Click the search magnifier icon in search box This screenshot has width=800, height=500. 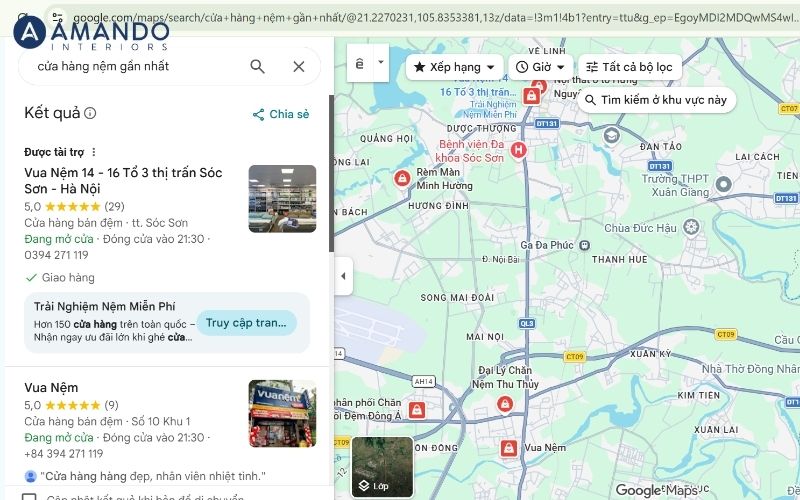(x=258, y=66)
